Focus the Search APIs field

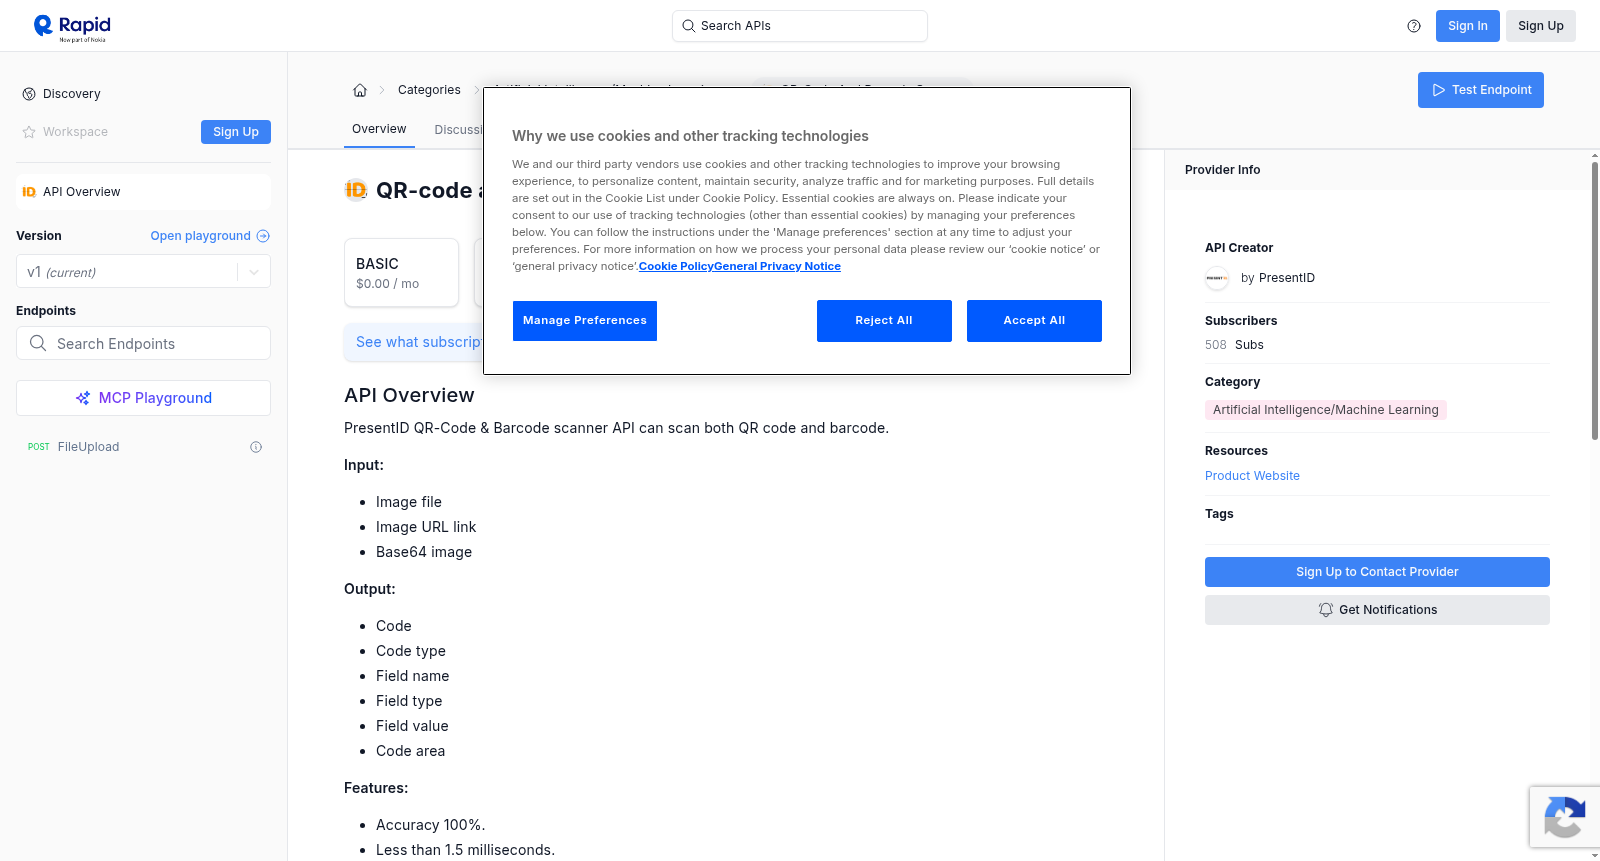click(x=800, y=26)
